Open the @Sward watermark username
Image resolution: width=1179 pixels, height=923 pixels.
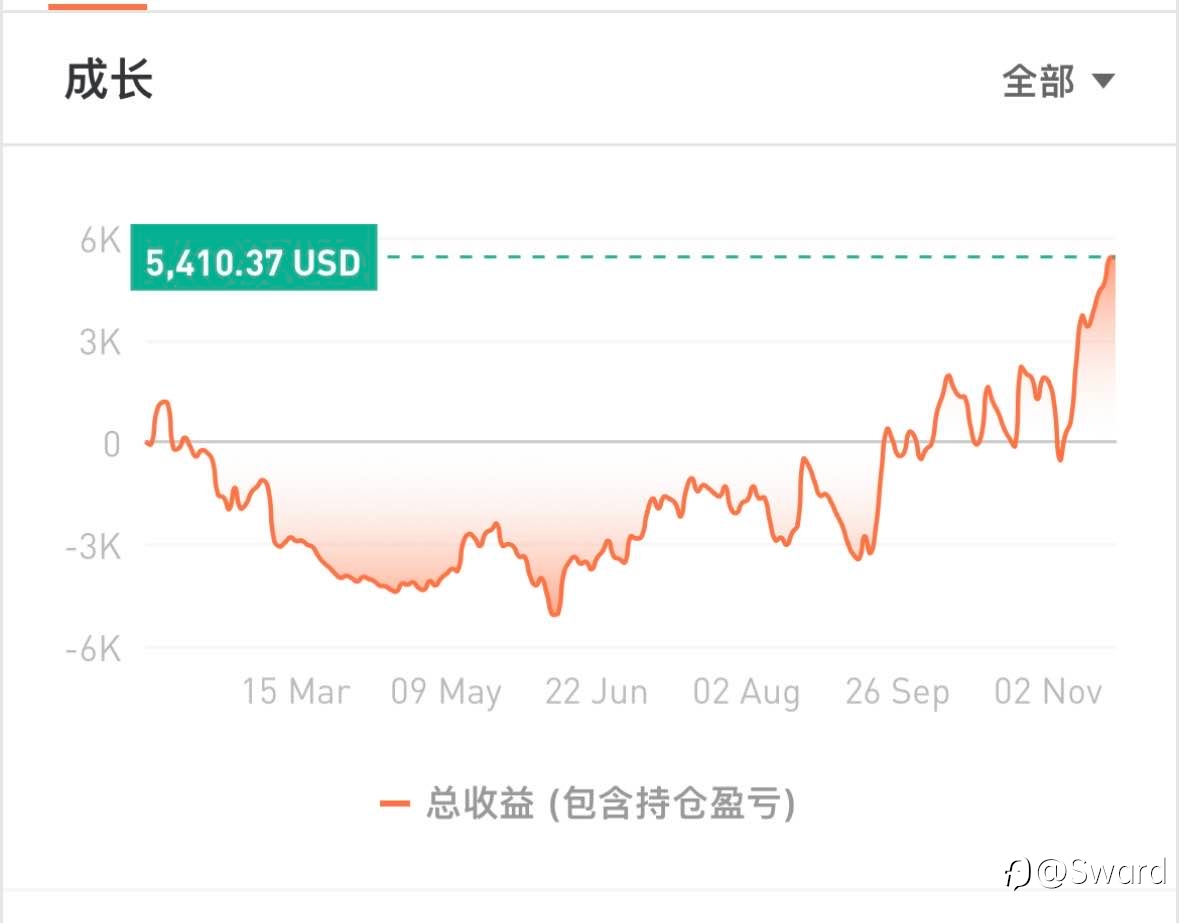click(1102, 872)
